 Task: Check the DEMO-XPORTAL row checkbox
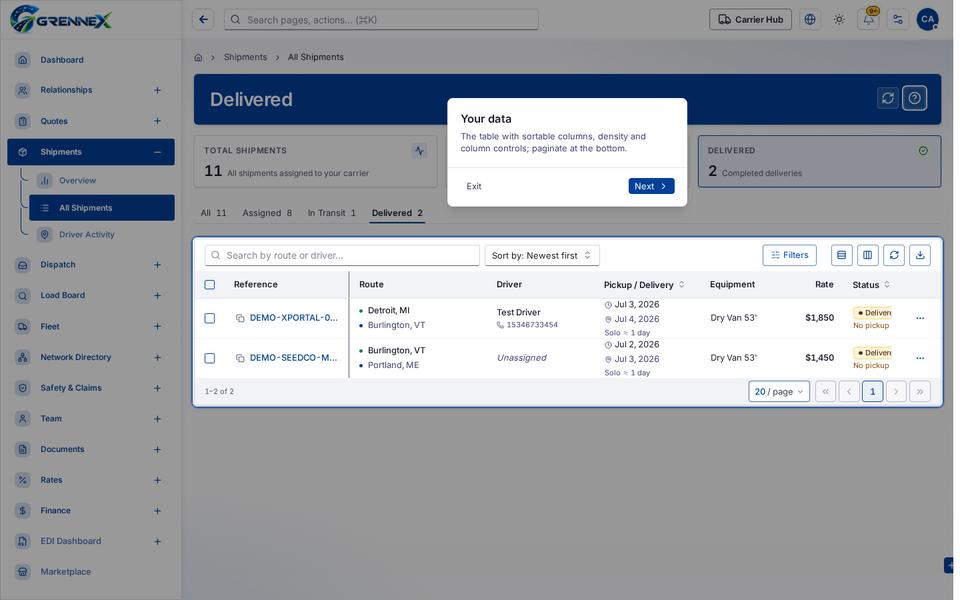click(210, 318)
